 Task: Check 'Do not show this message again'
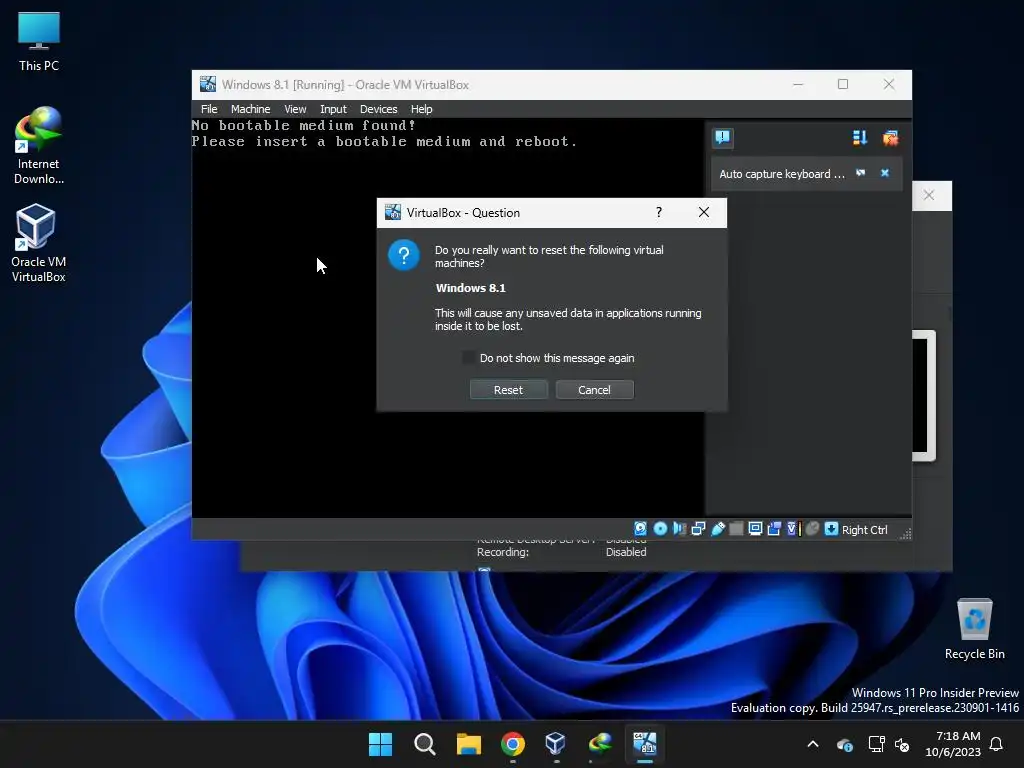point(468,358)
